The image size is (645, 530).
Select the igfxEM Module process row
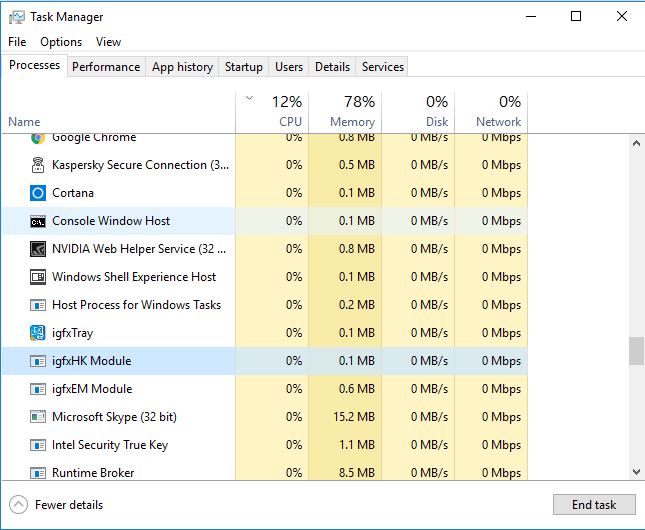click(264, 389)
